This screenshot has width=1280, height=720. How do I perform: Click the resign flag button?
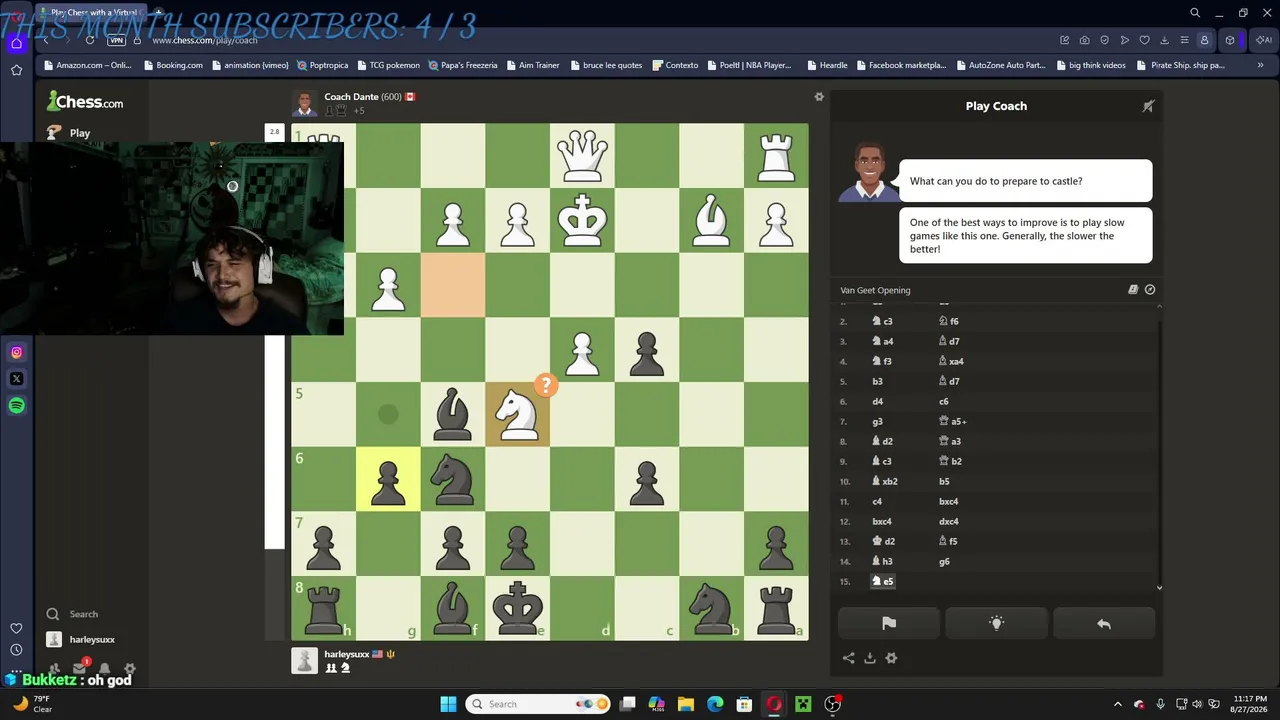coord(889,623)
